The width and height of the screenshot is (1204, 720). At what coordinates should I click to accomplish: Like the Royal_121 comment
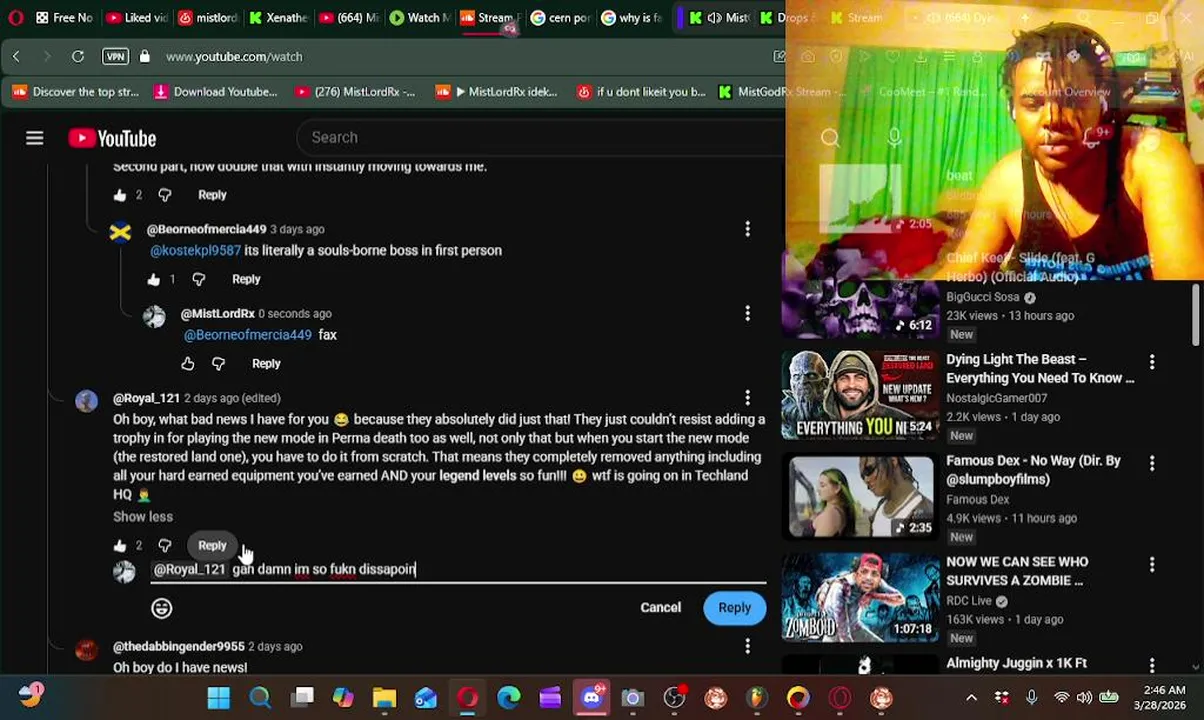pyautogui.click(x=120, y=546)
